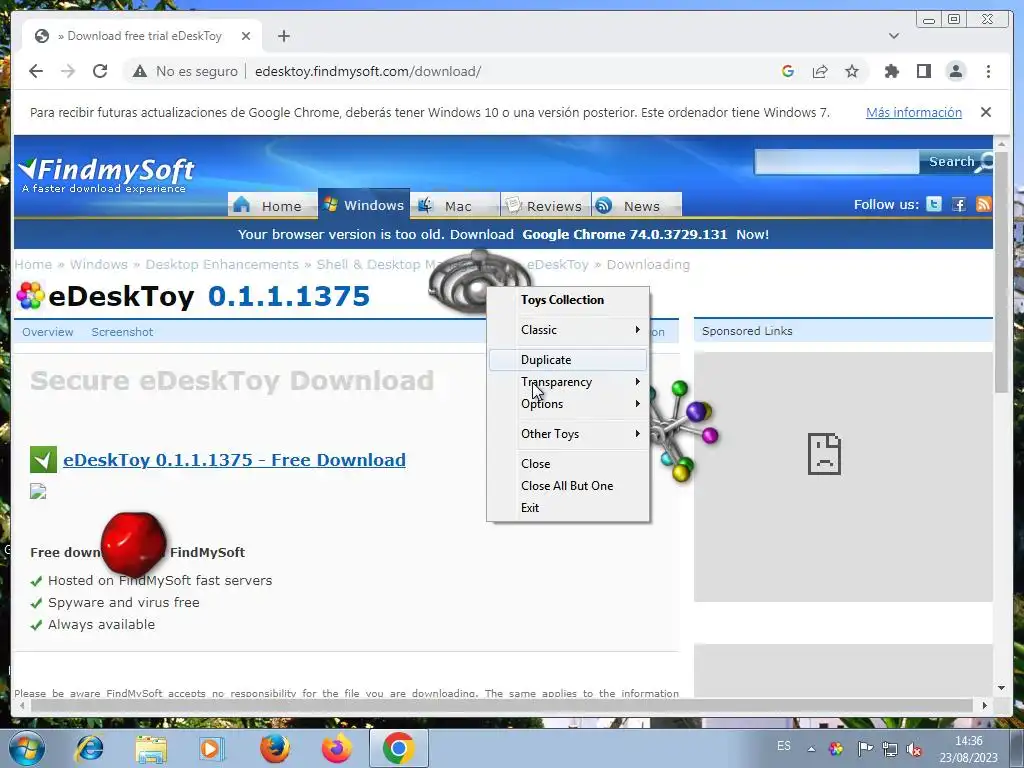Screen dimensions: 1024x768
Task: Close the eDeskToy download tab
Action: [x=246, y=36]
